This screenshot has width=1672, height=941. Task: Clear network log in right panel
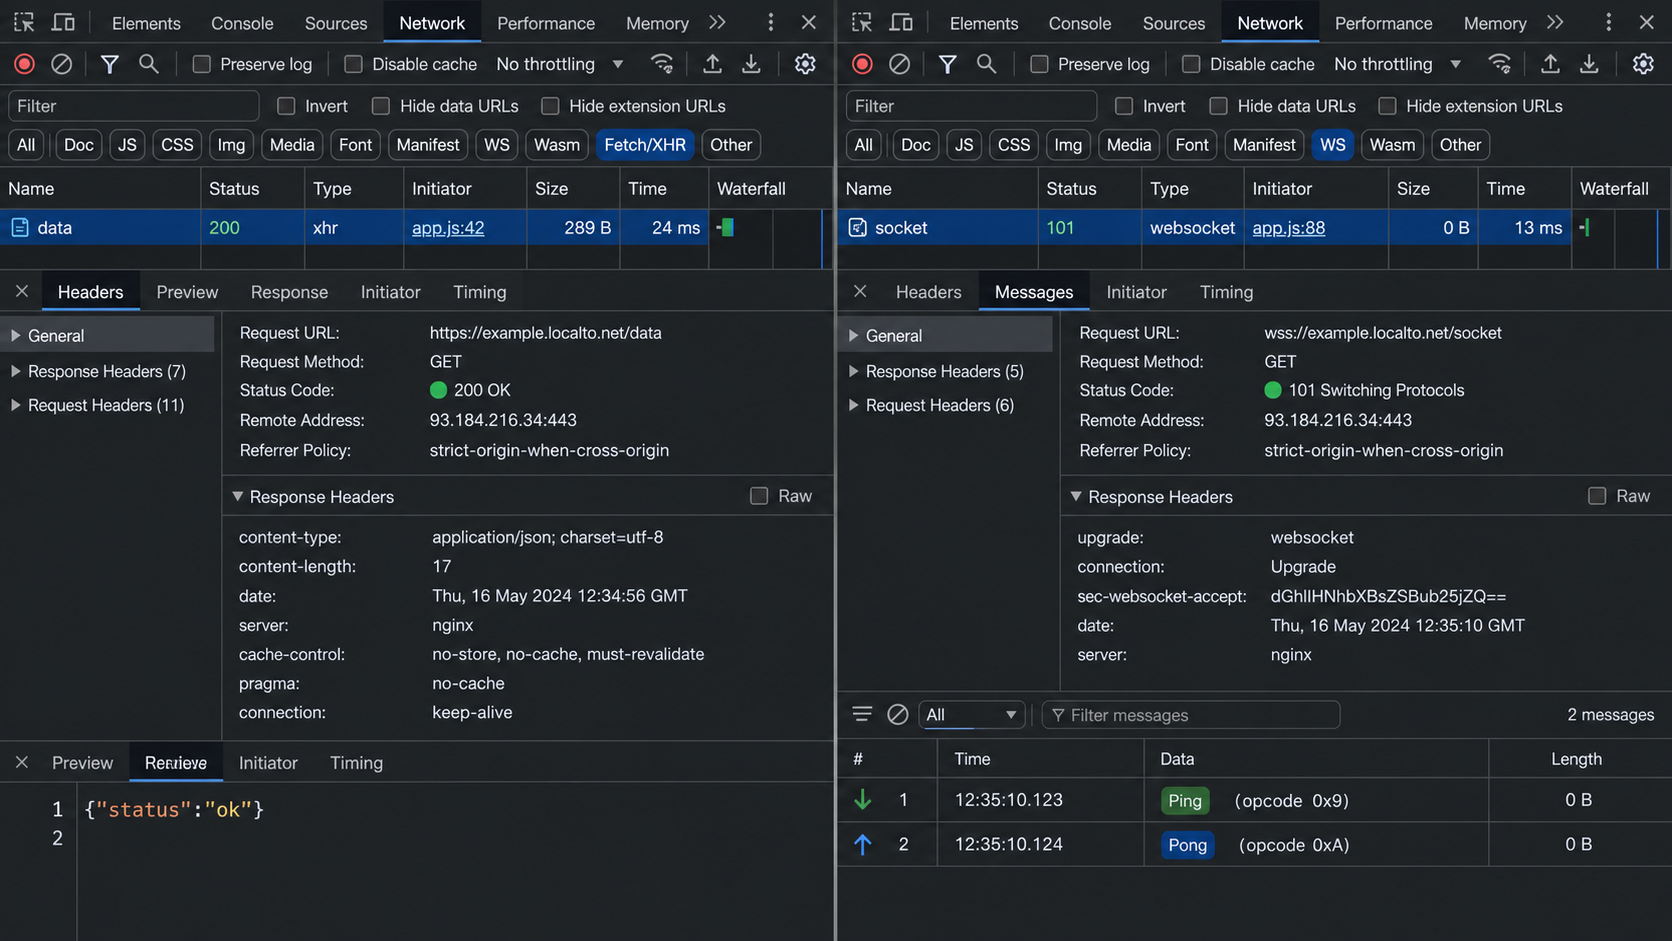pyautogui.click(x=899, y=64)
